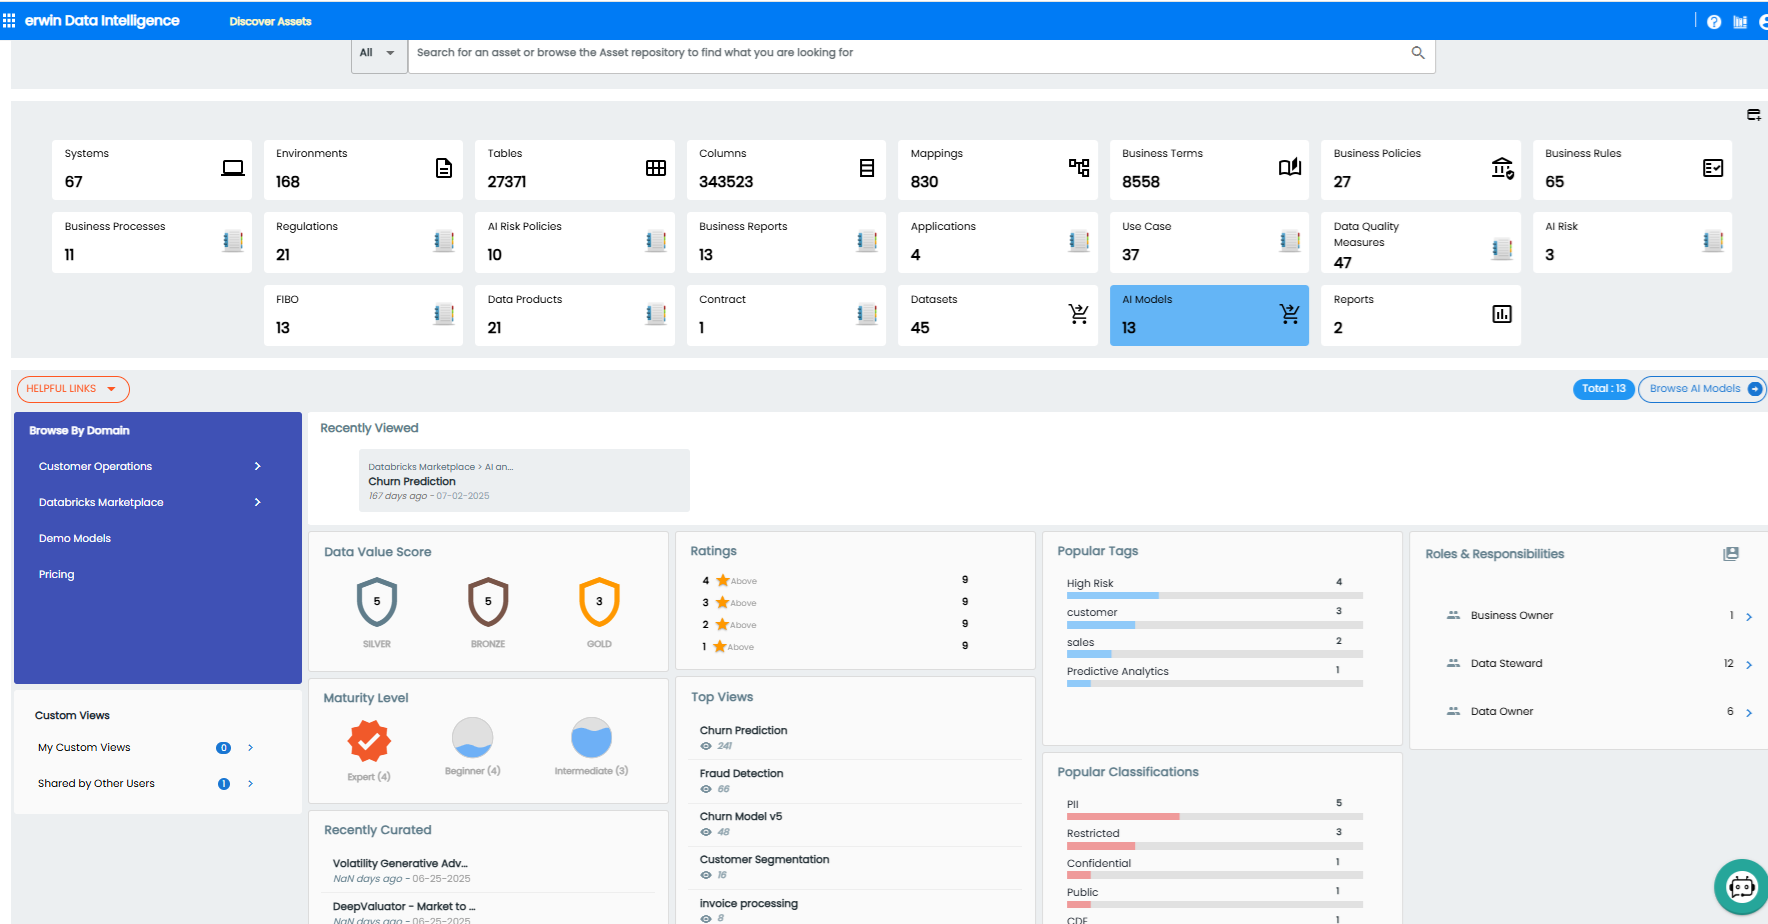
Task: Click the Tables grid icon
Action: [x=656, y=168]
